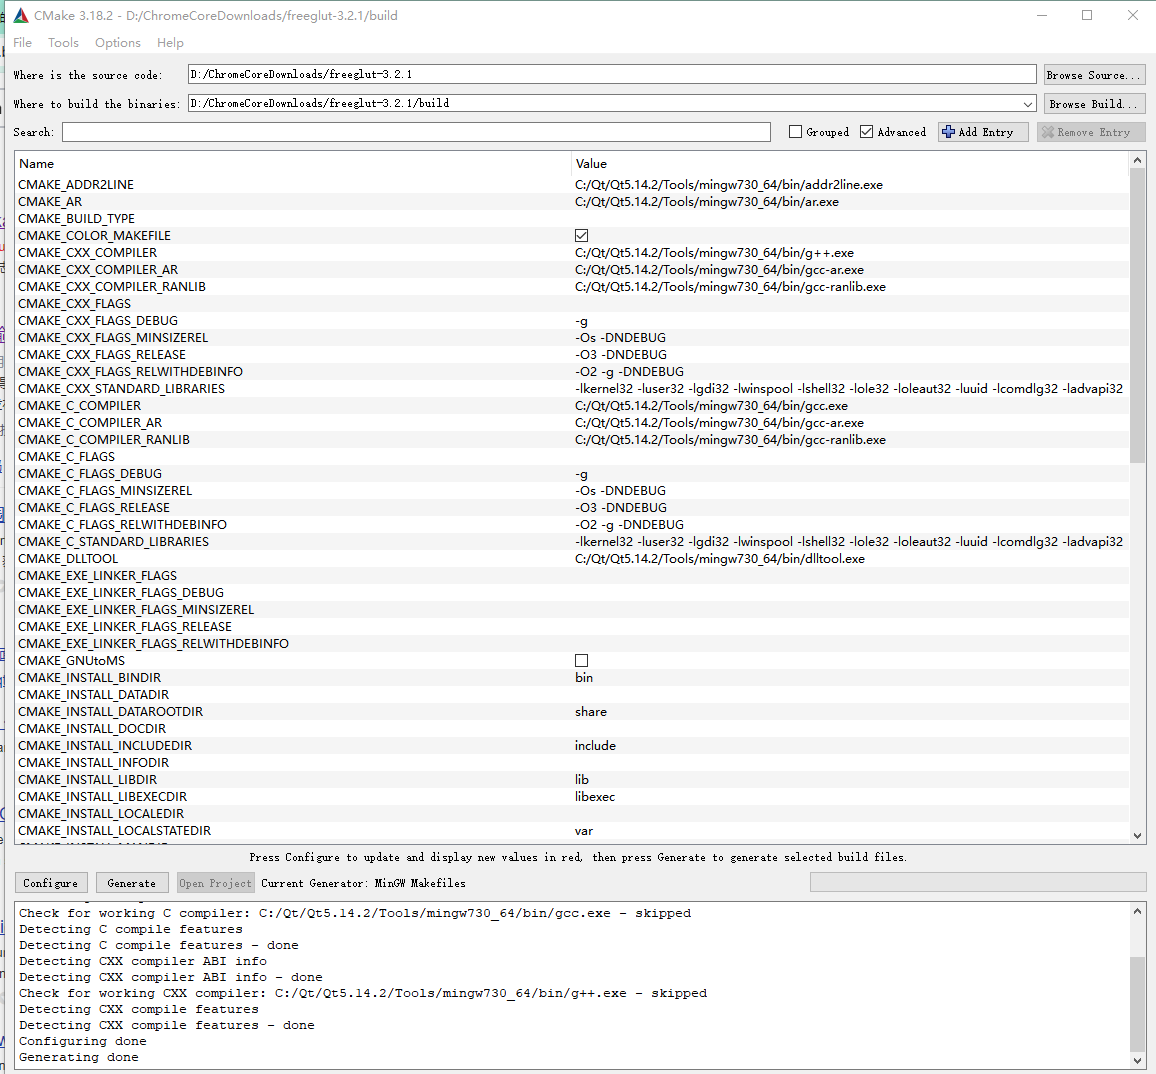Click the cache table scroll down arrow

click(1137, 835)
